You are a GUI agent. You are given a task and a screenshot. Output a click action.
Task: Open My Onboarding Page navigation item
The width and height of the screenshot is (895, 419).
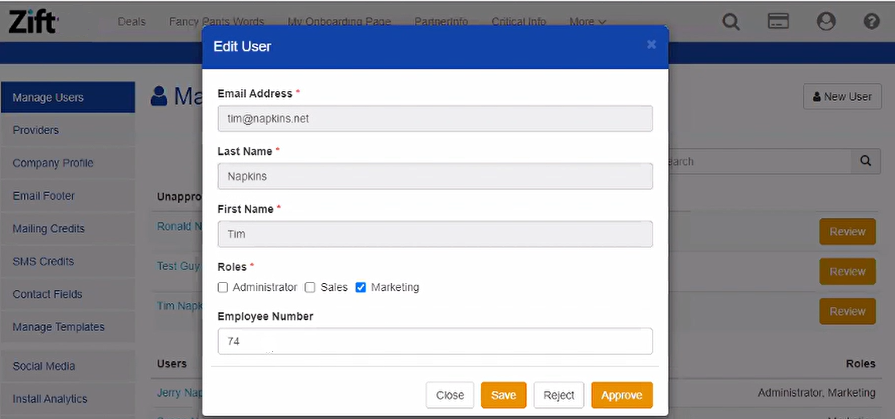click(339, 22)
